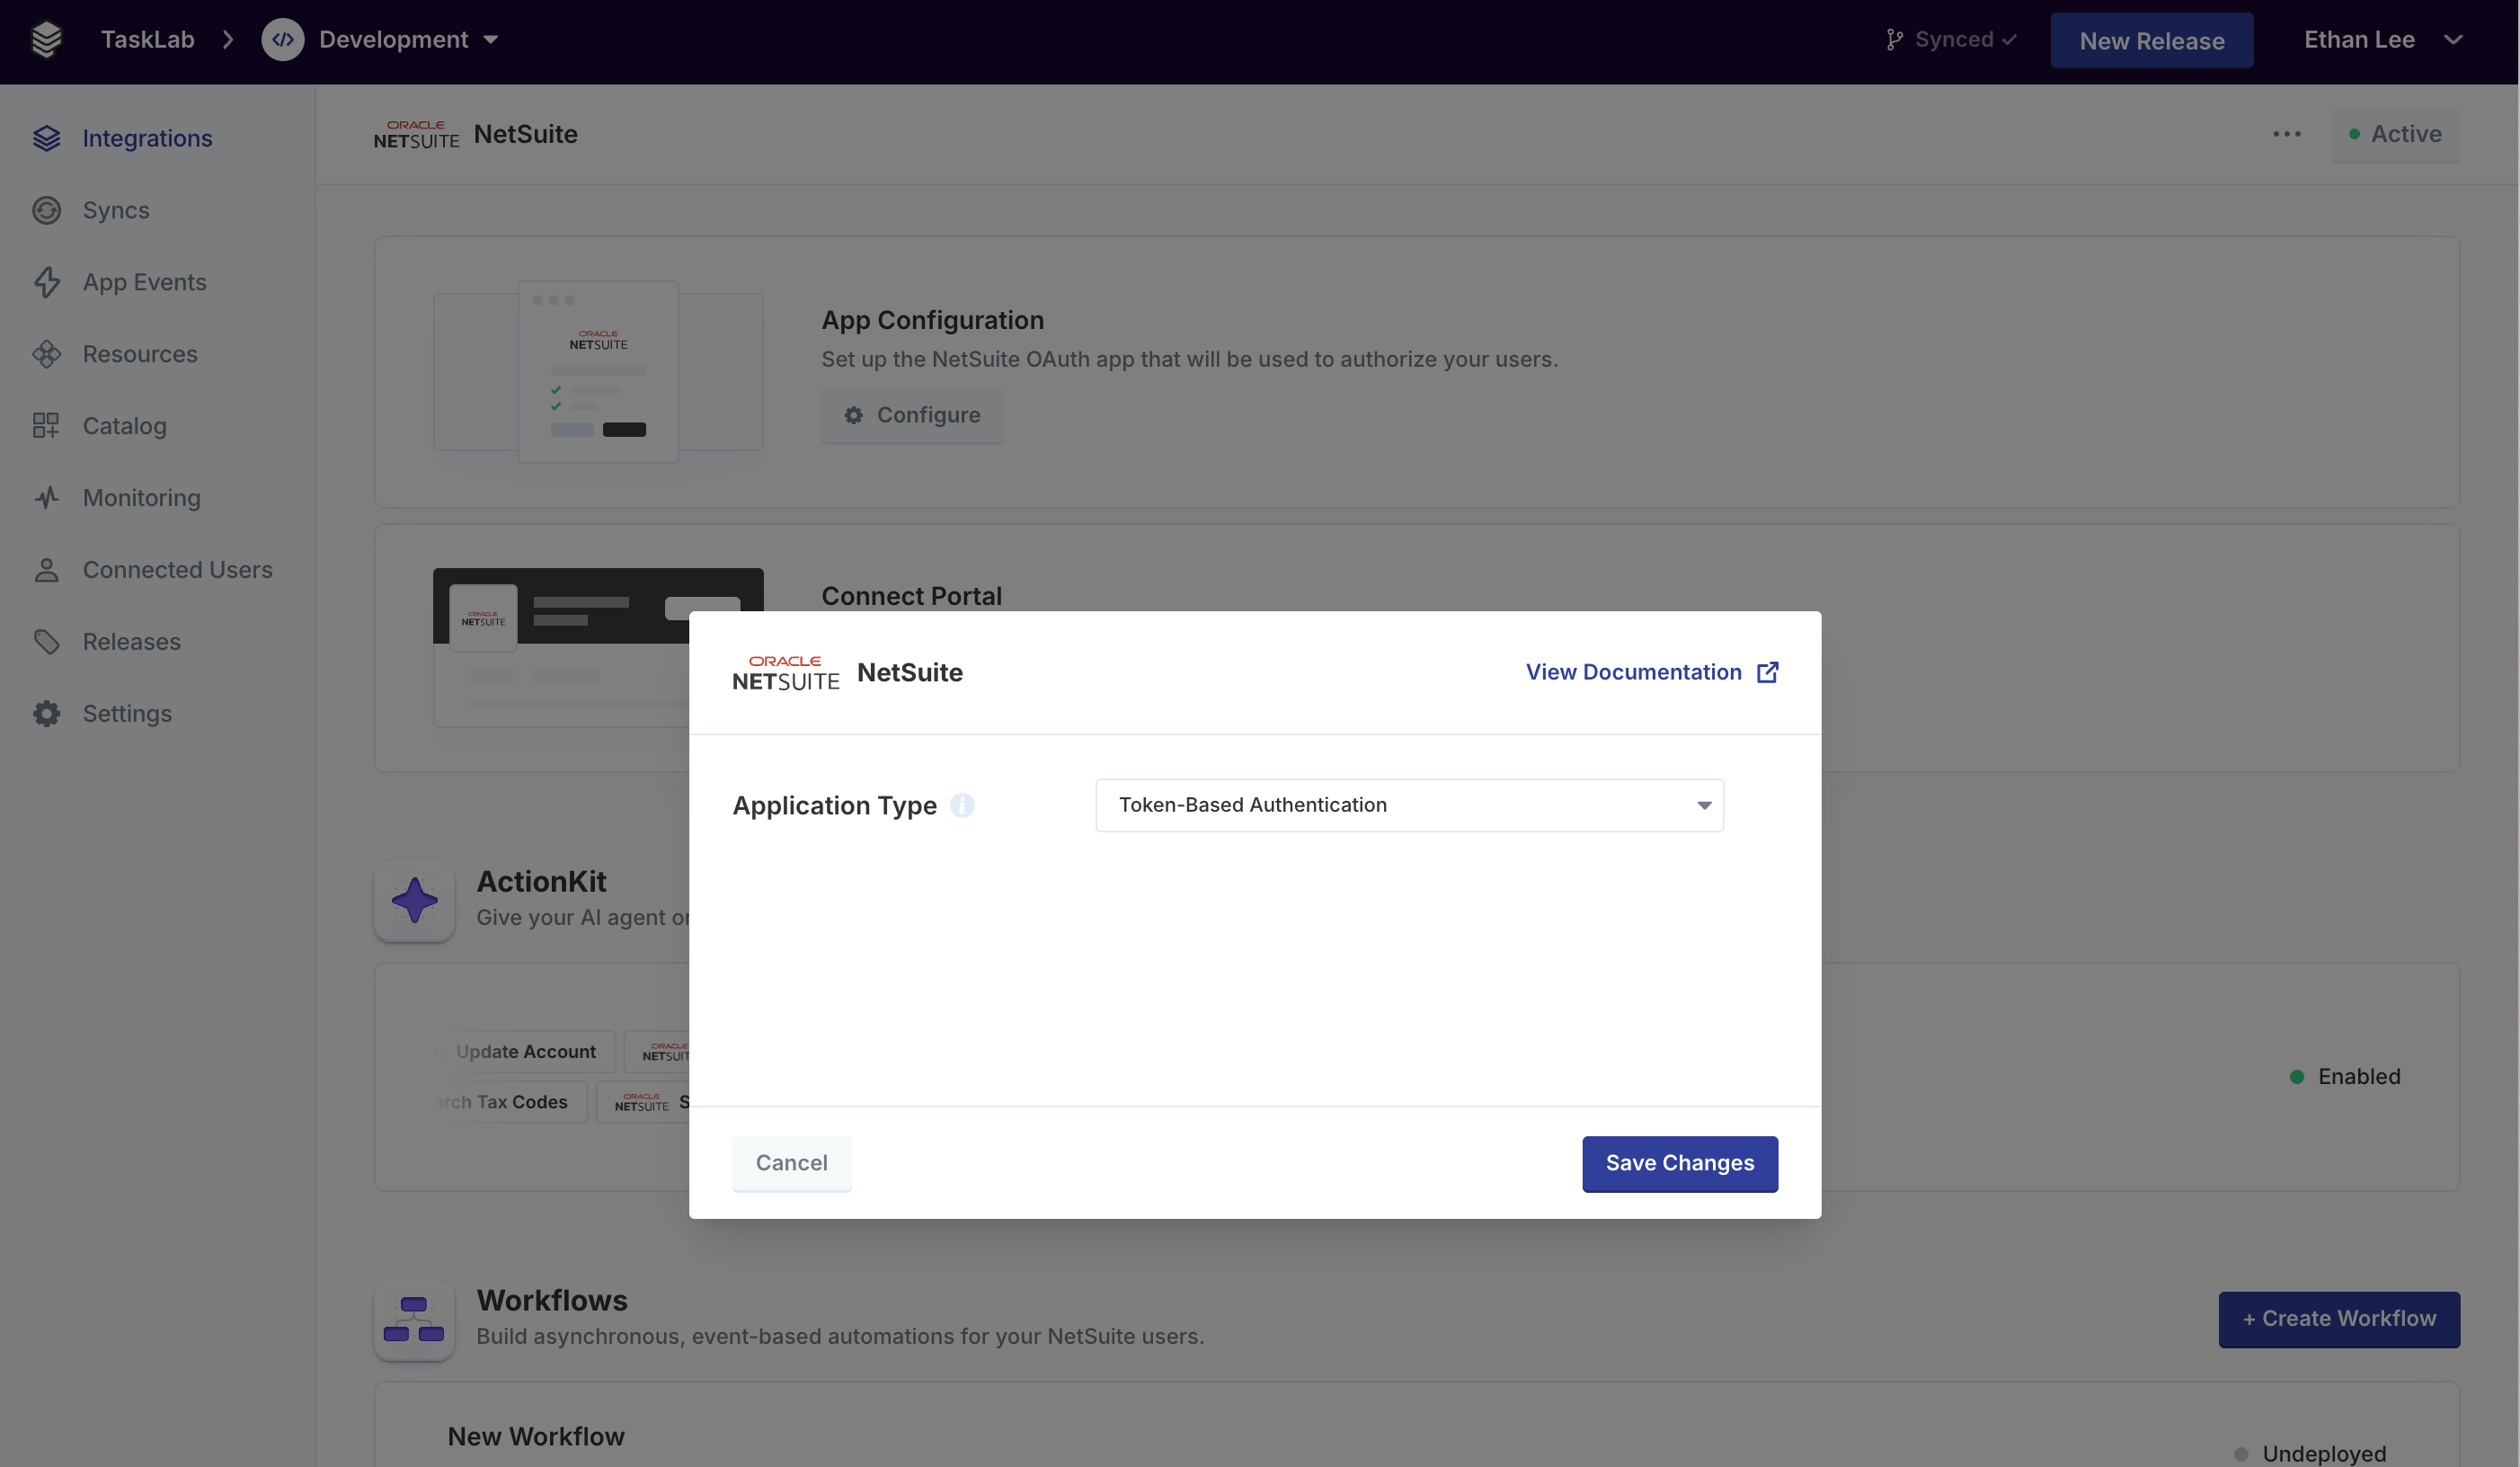
Task: Open Connected Users in the sidebar
Action: click(x=178, y=570)
